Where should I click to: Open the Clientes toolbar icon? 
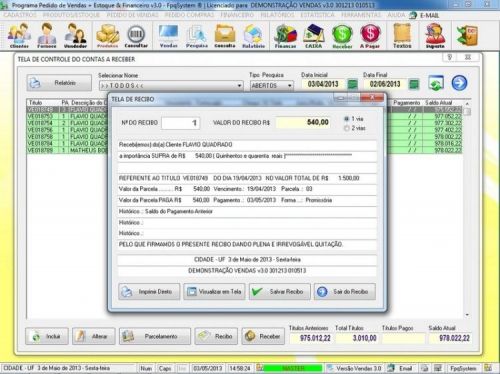pos(19,35)
